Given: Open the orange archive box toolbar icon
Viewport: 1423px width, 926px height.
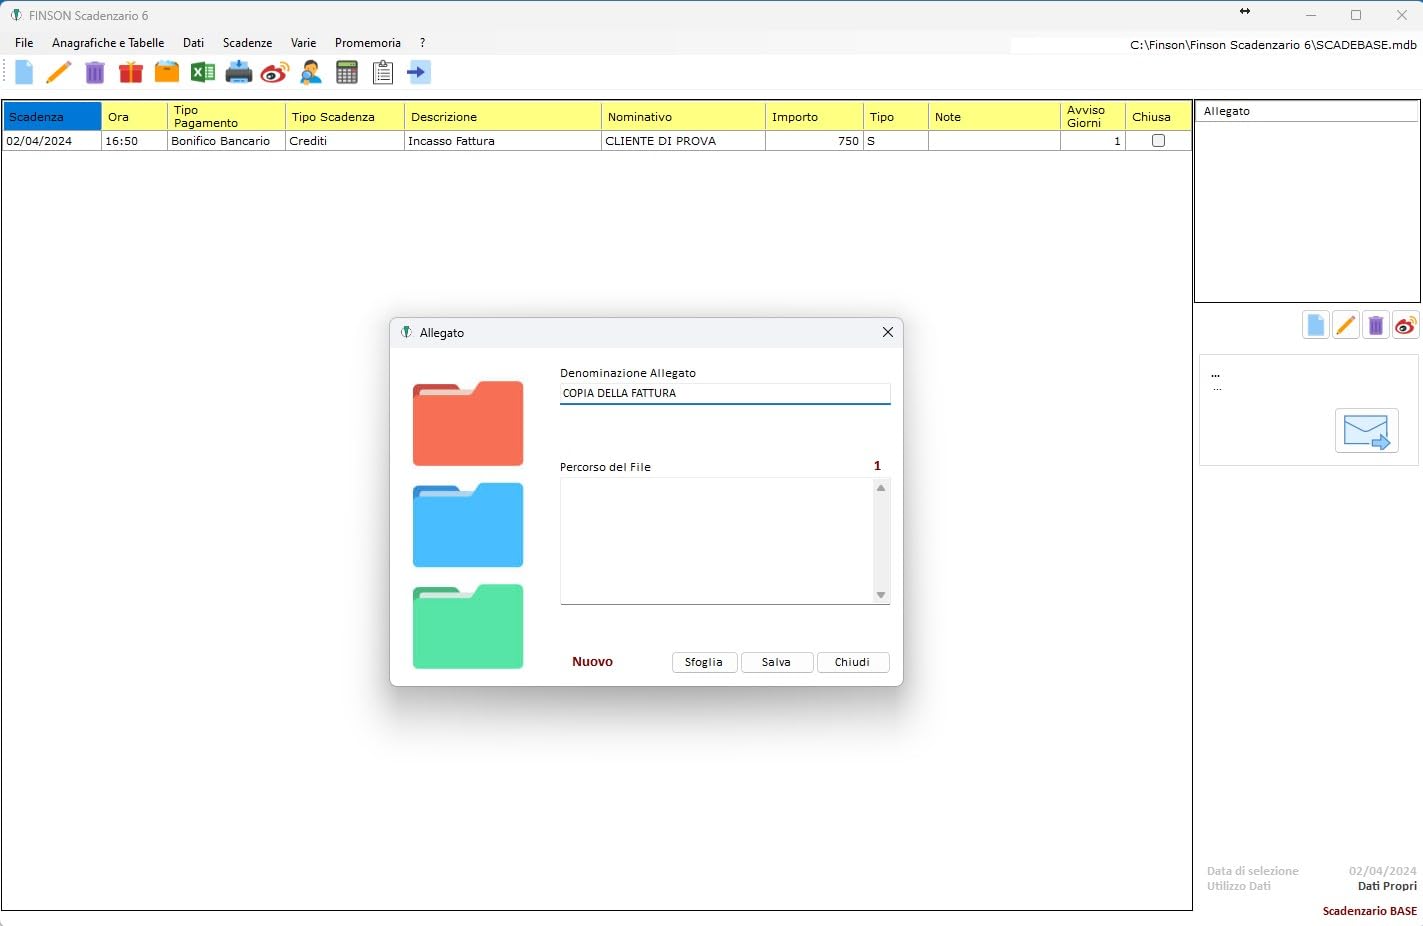Looking at the screenshot, I should pyautogui.click(x=167, y=72).
